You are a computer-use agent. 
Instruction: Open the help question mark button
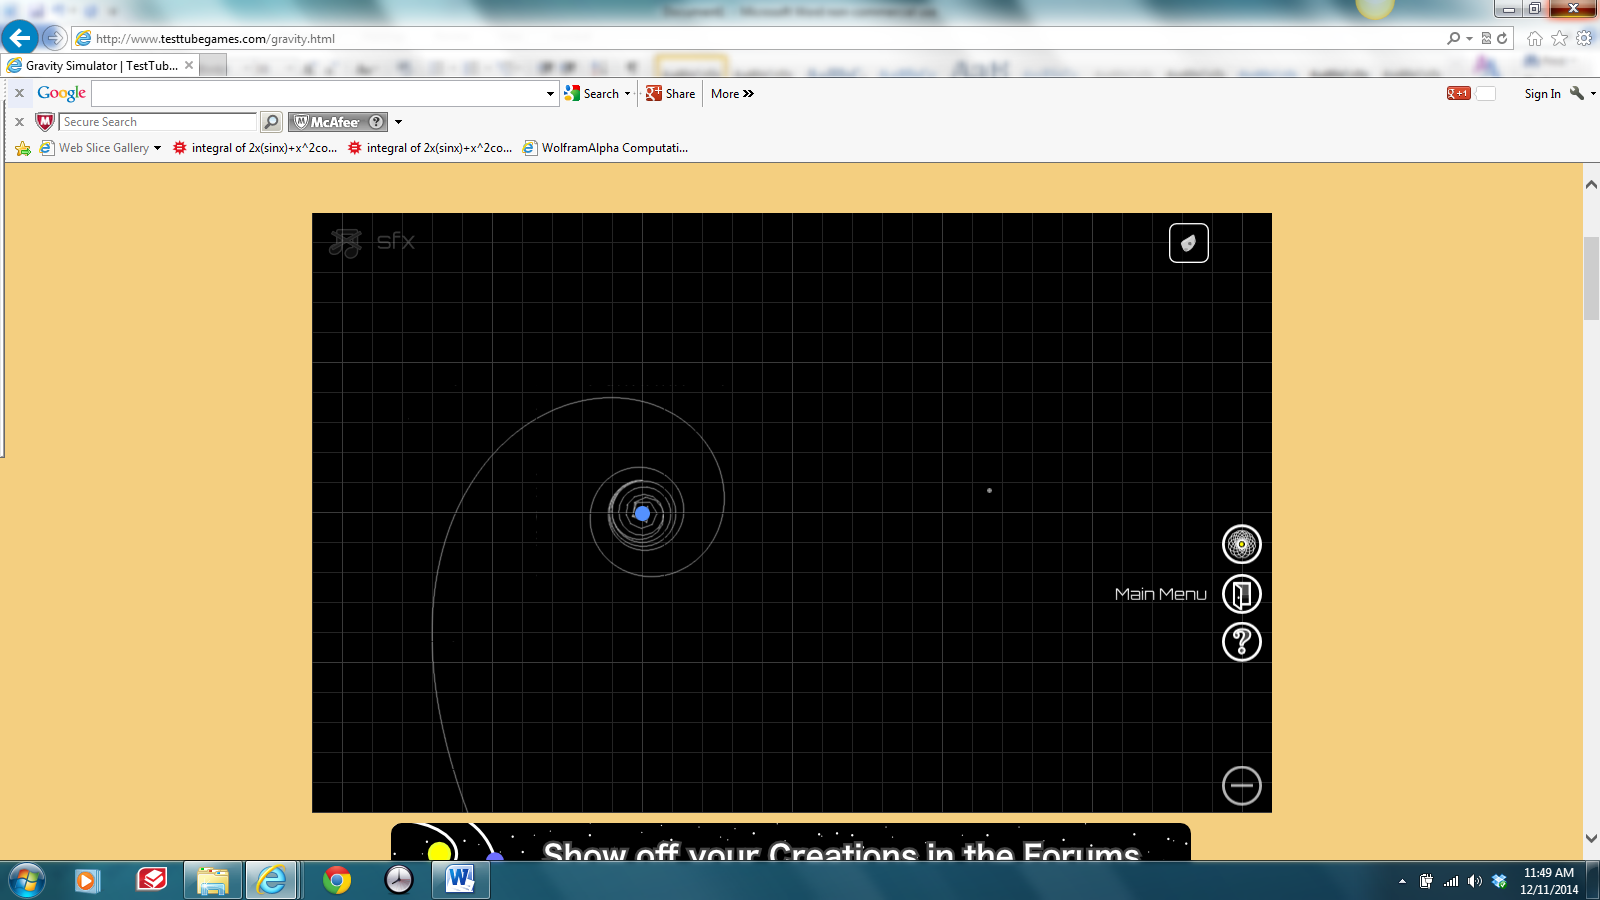click(1242, 642)
